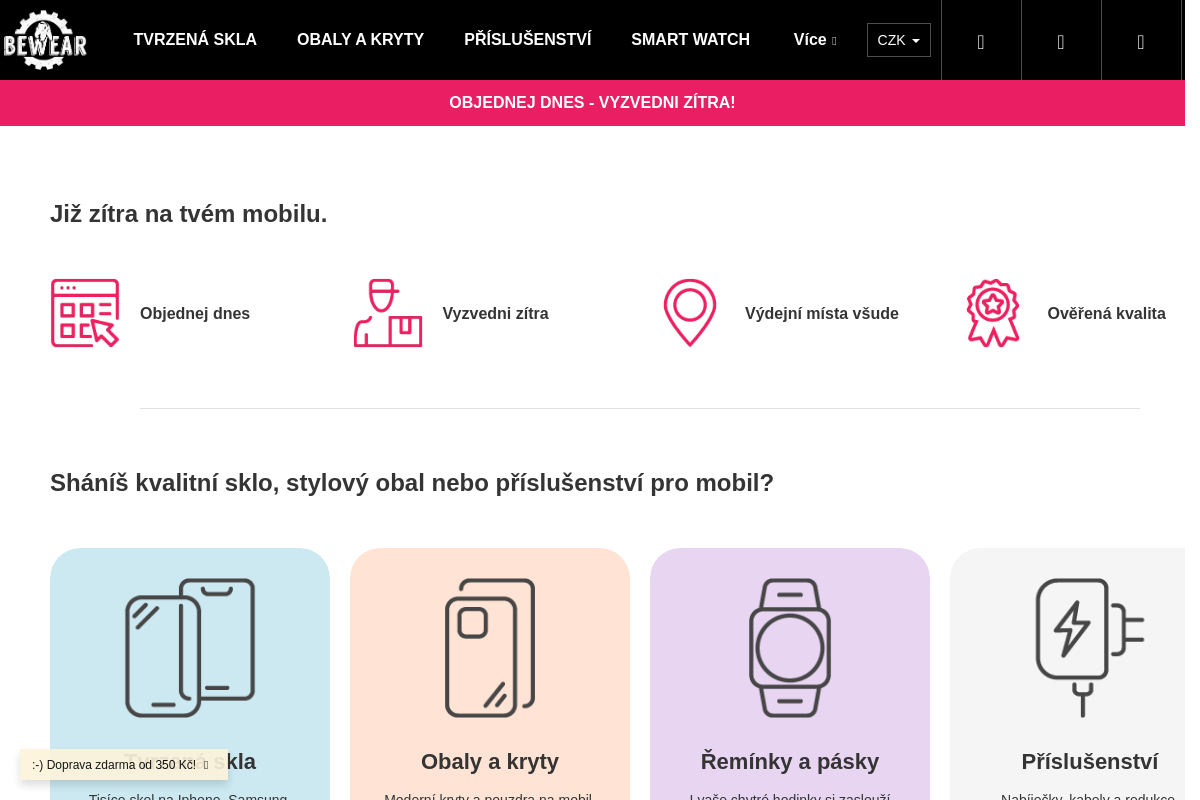The image size is (1200, 800).
Task: Click the location pin icon
Action: coord(690,313)
